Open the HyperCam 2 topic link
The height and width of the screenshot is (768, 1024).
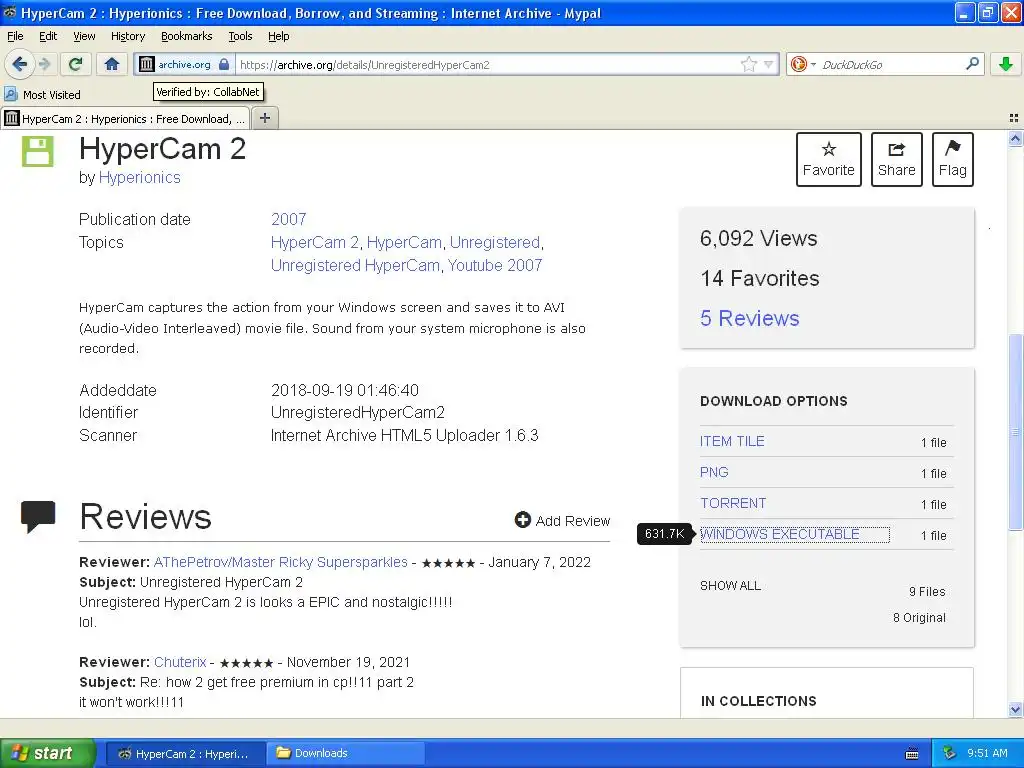[x=315, y=242]
